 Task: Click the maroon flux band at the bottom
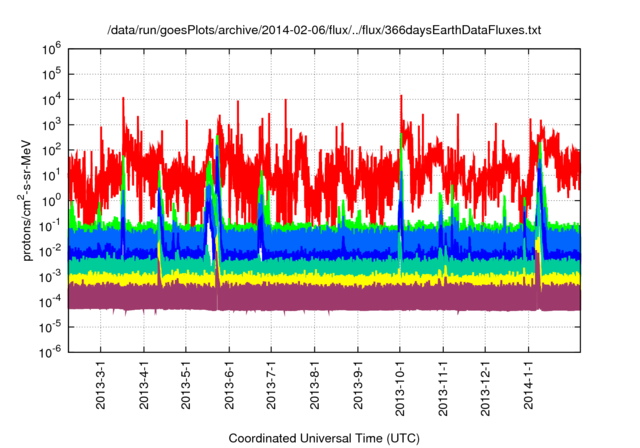(300, 297)
